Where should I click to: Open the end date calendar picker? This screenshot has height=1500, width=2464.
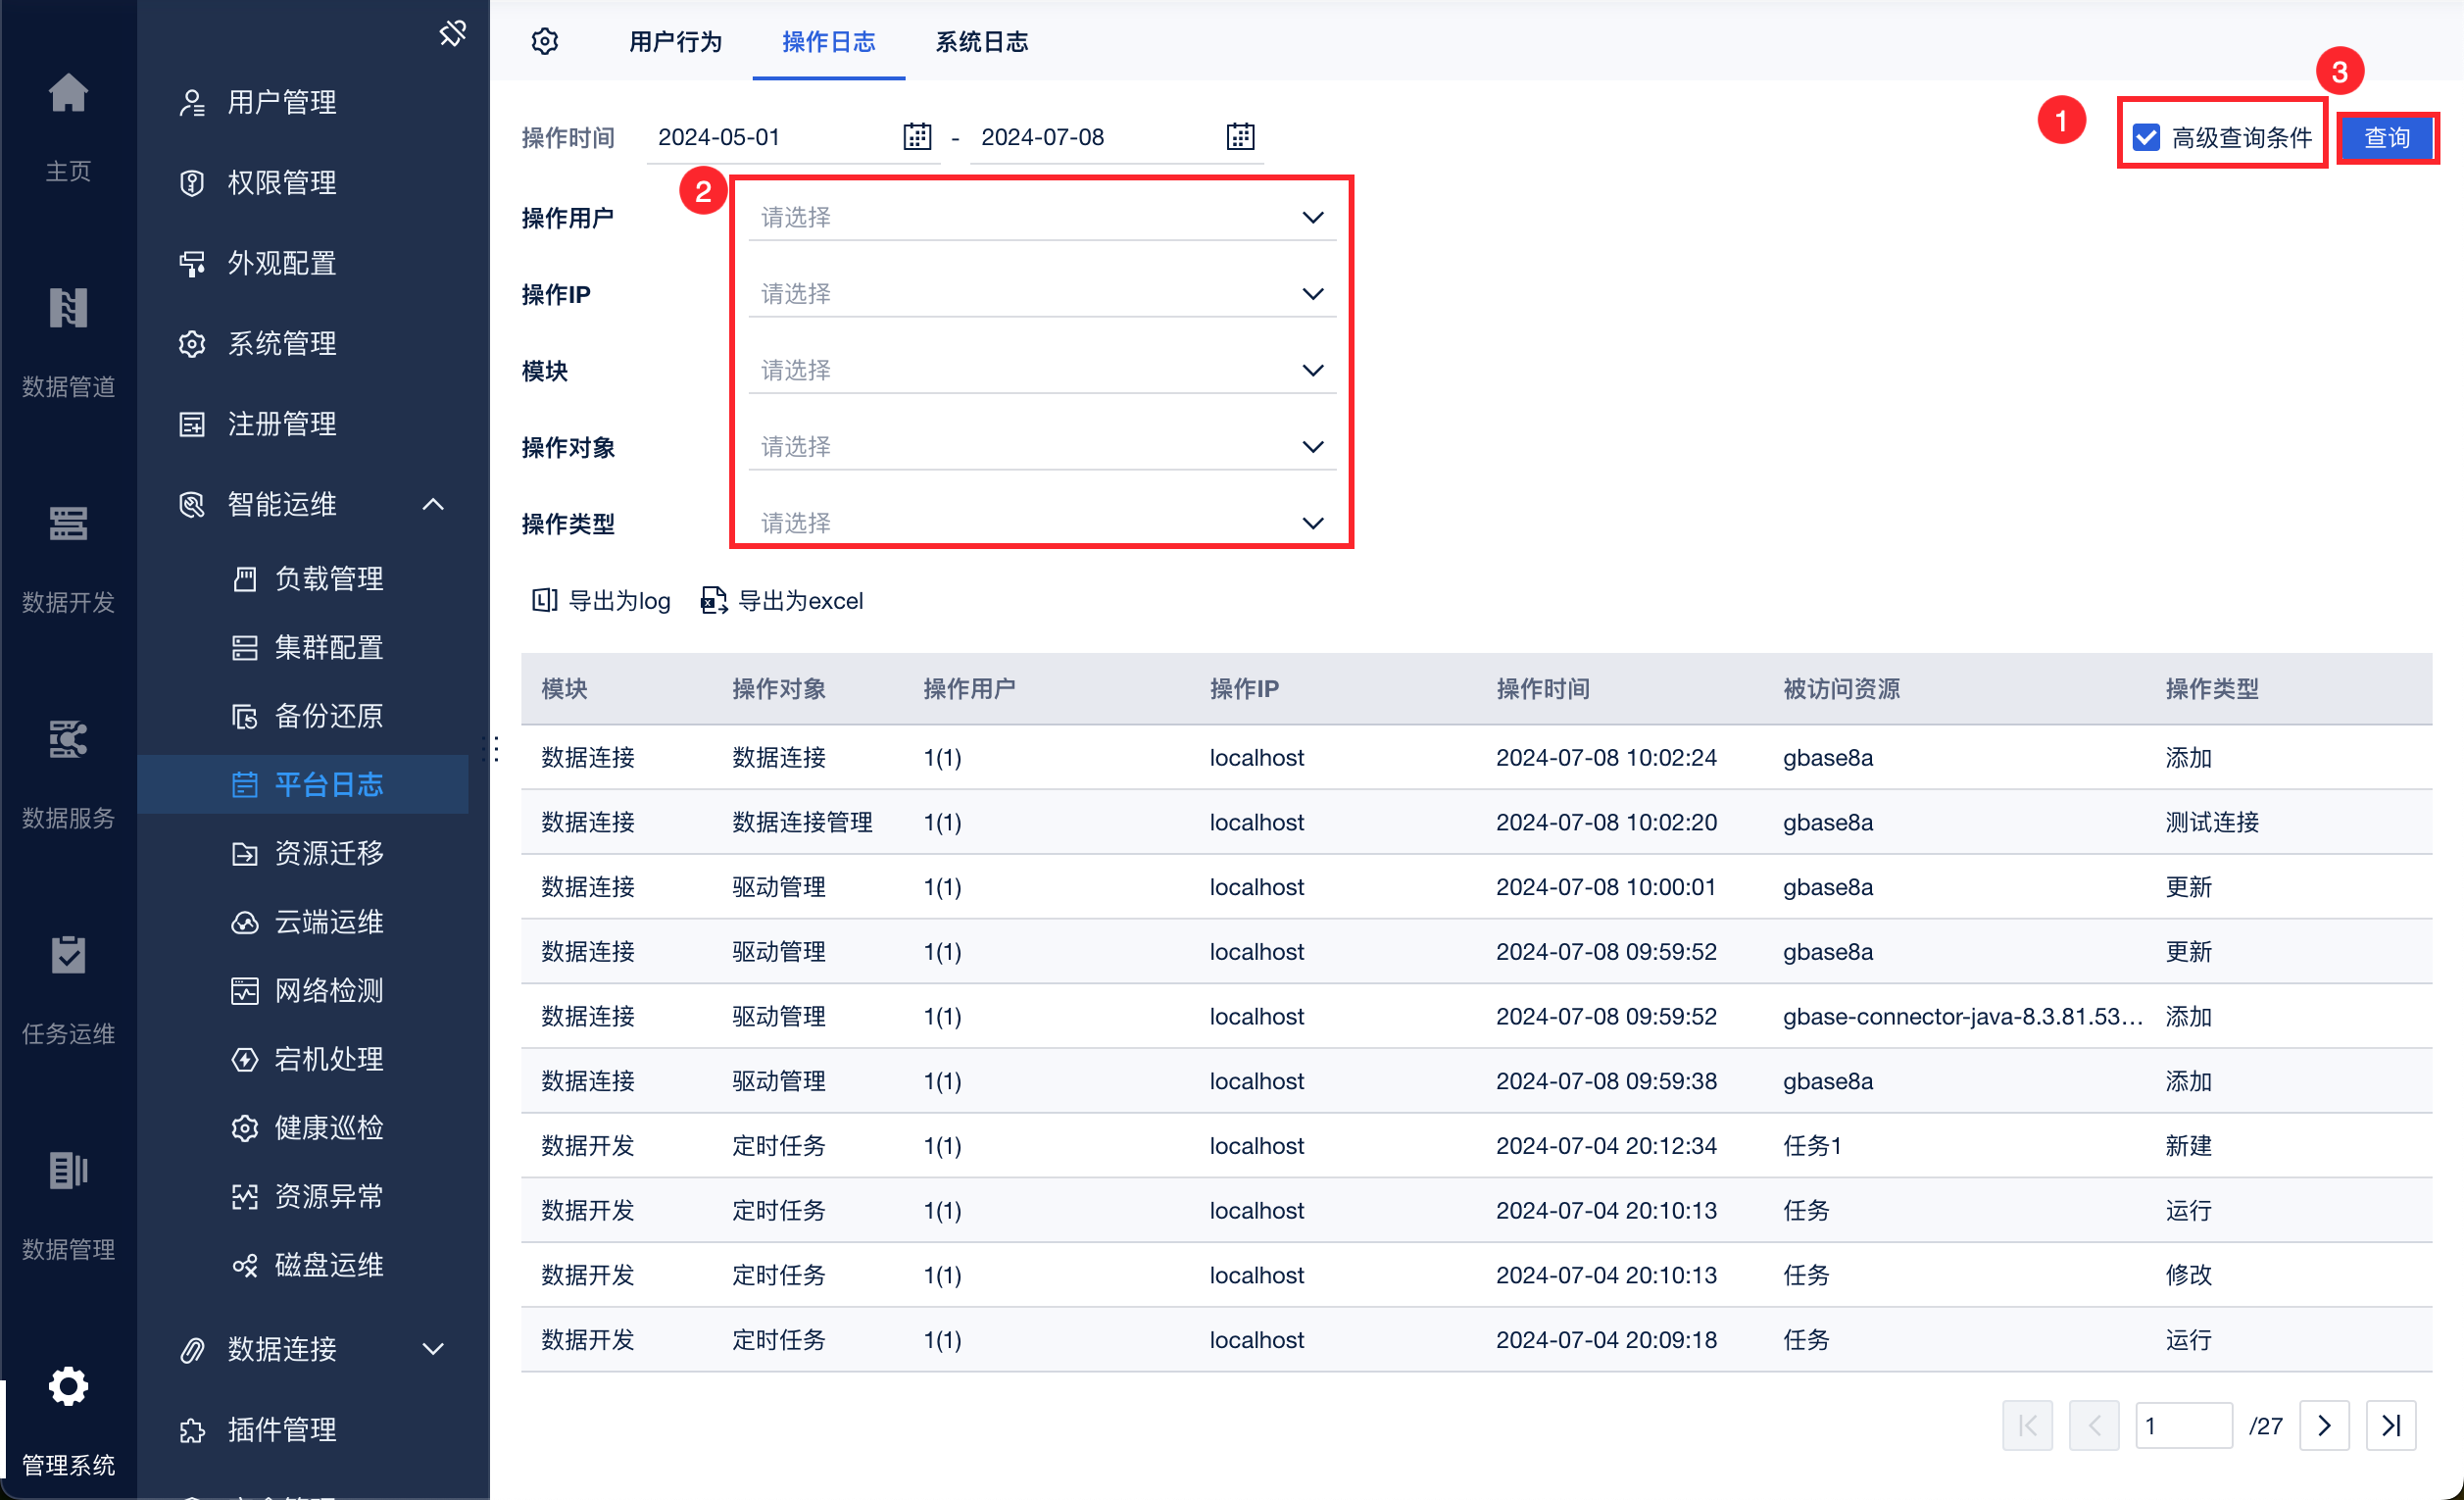click(x=1240, y=137)
